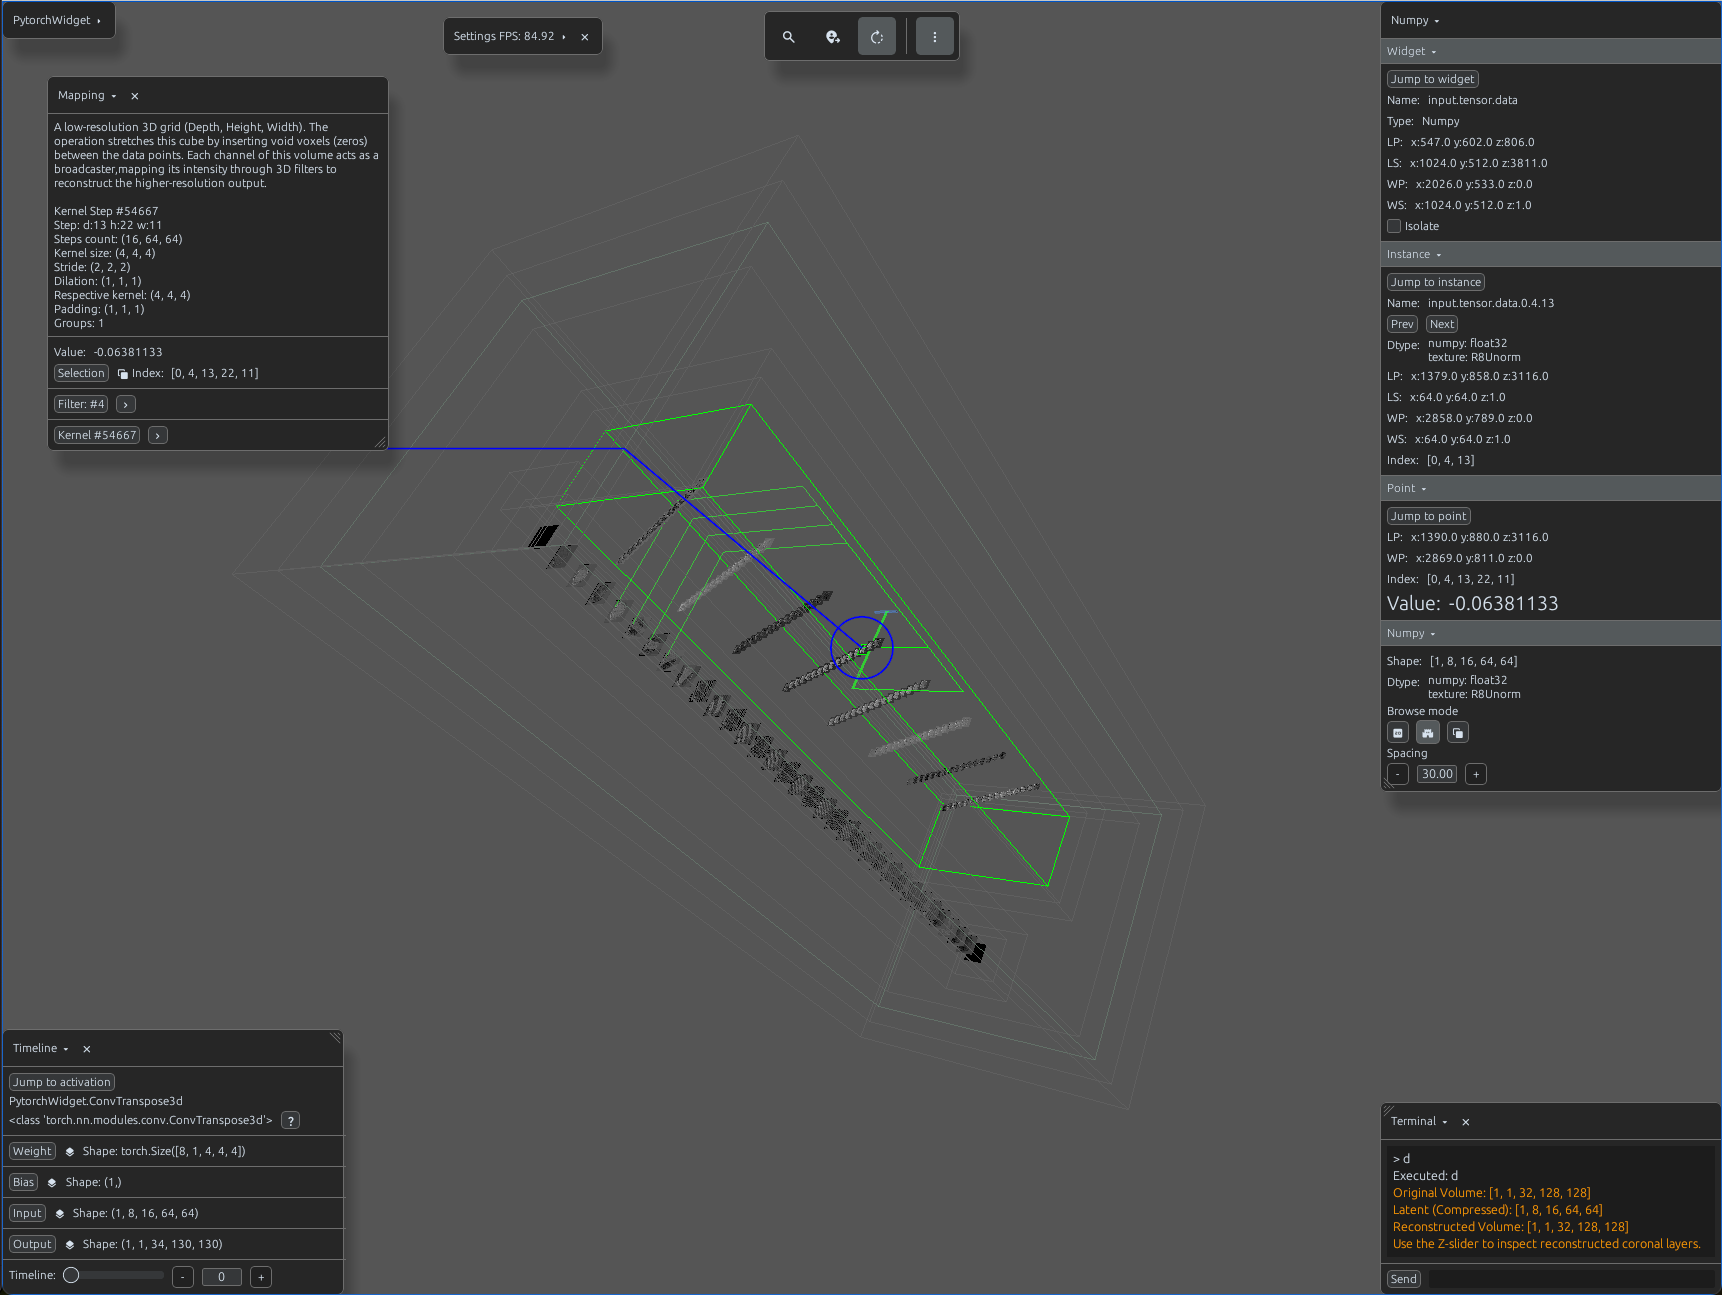Click the layers icon next to Output shape

pyautogui.click(x=70, y=1245)
